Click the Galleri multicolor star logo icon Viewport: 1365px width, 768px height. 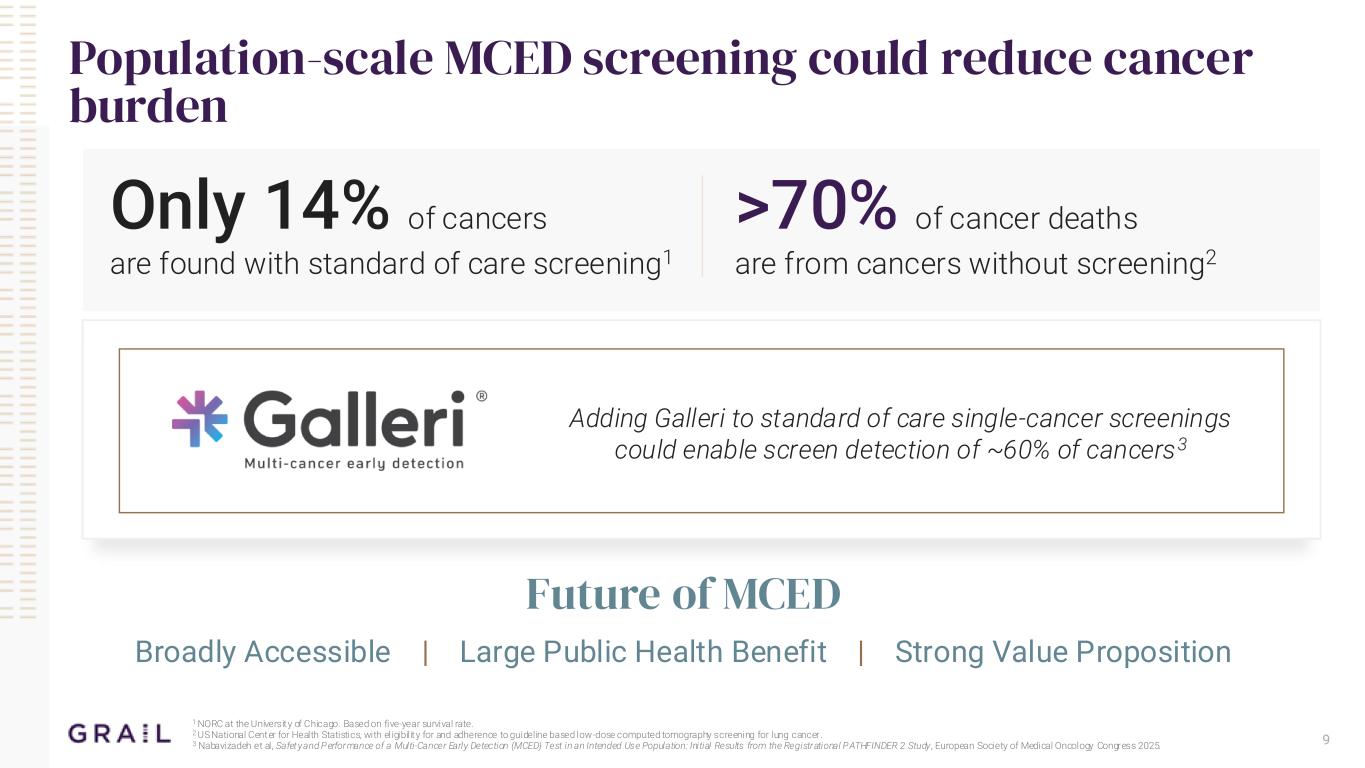click(199, 418)
